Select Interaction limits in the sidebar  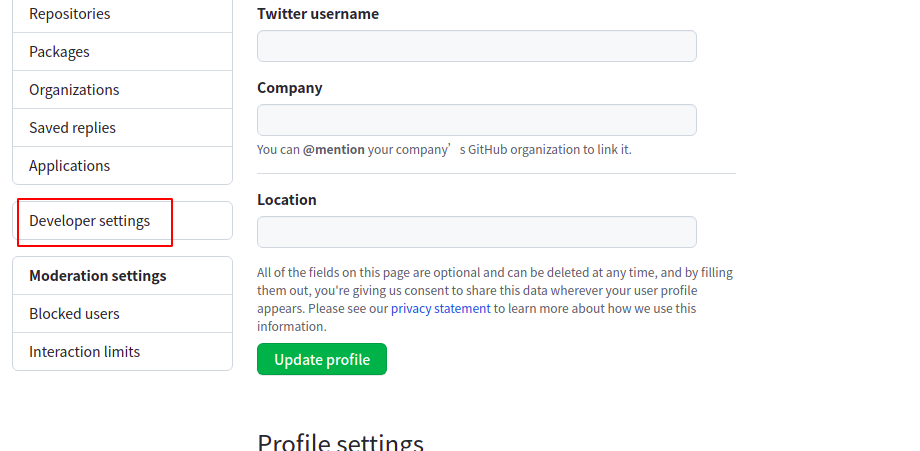(84, 352)
